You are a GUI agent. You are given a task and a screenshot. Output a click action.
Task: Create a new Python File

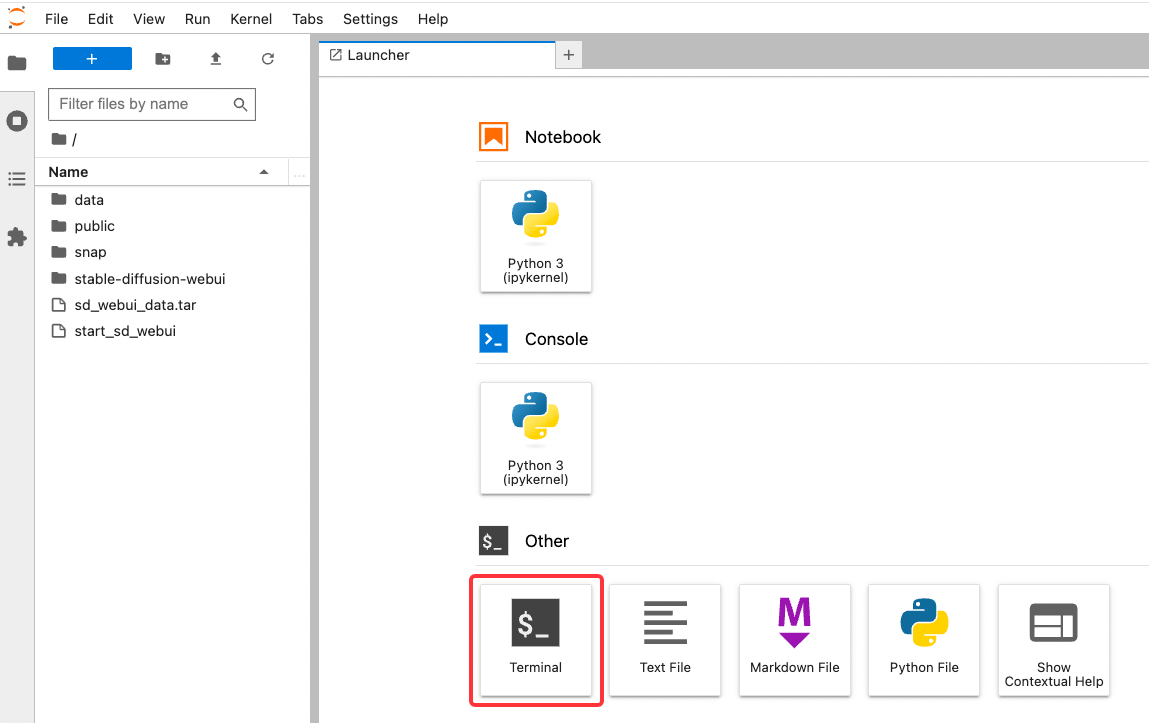coord(924,640)
